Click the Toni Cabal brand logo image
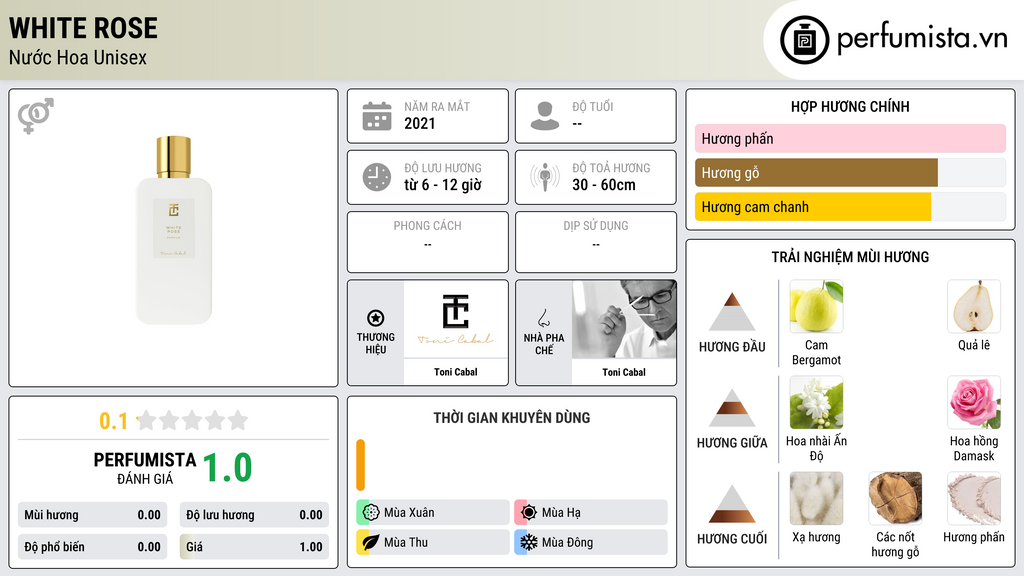Screen dimensions: 1024x576 pos(456,319)
